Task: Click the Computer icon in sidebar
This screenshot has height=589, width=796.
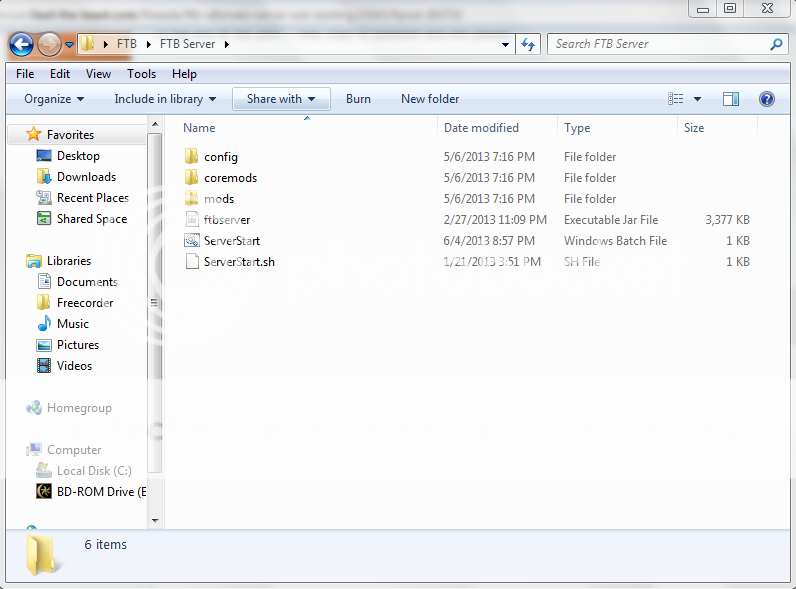Action: (x=34, y=449)
